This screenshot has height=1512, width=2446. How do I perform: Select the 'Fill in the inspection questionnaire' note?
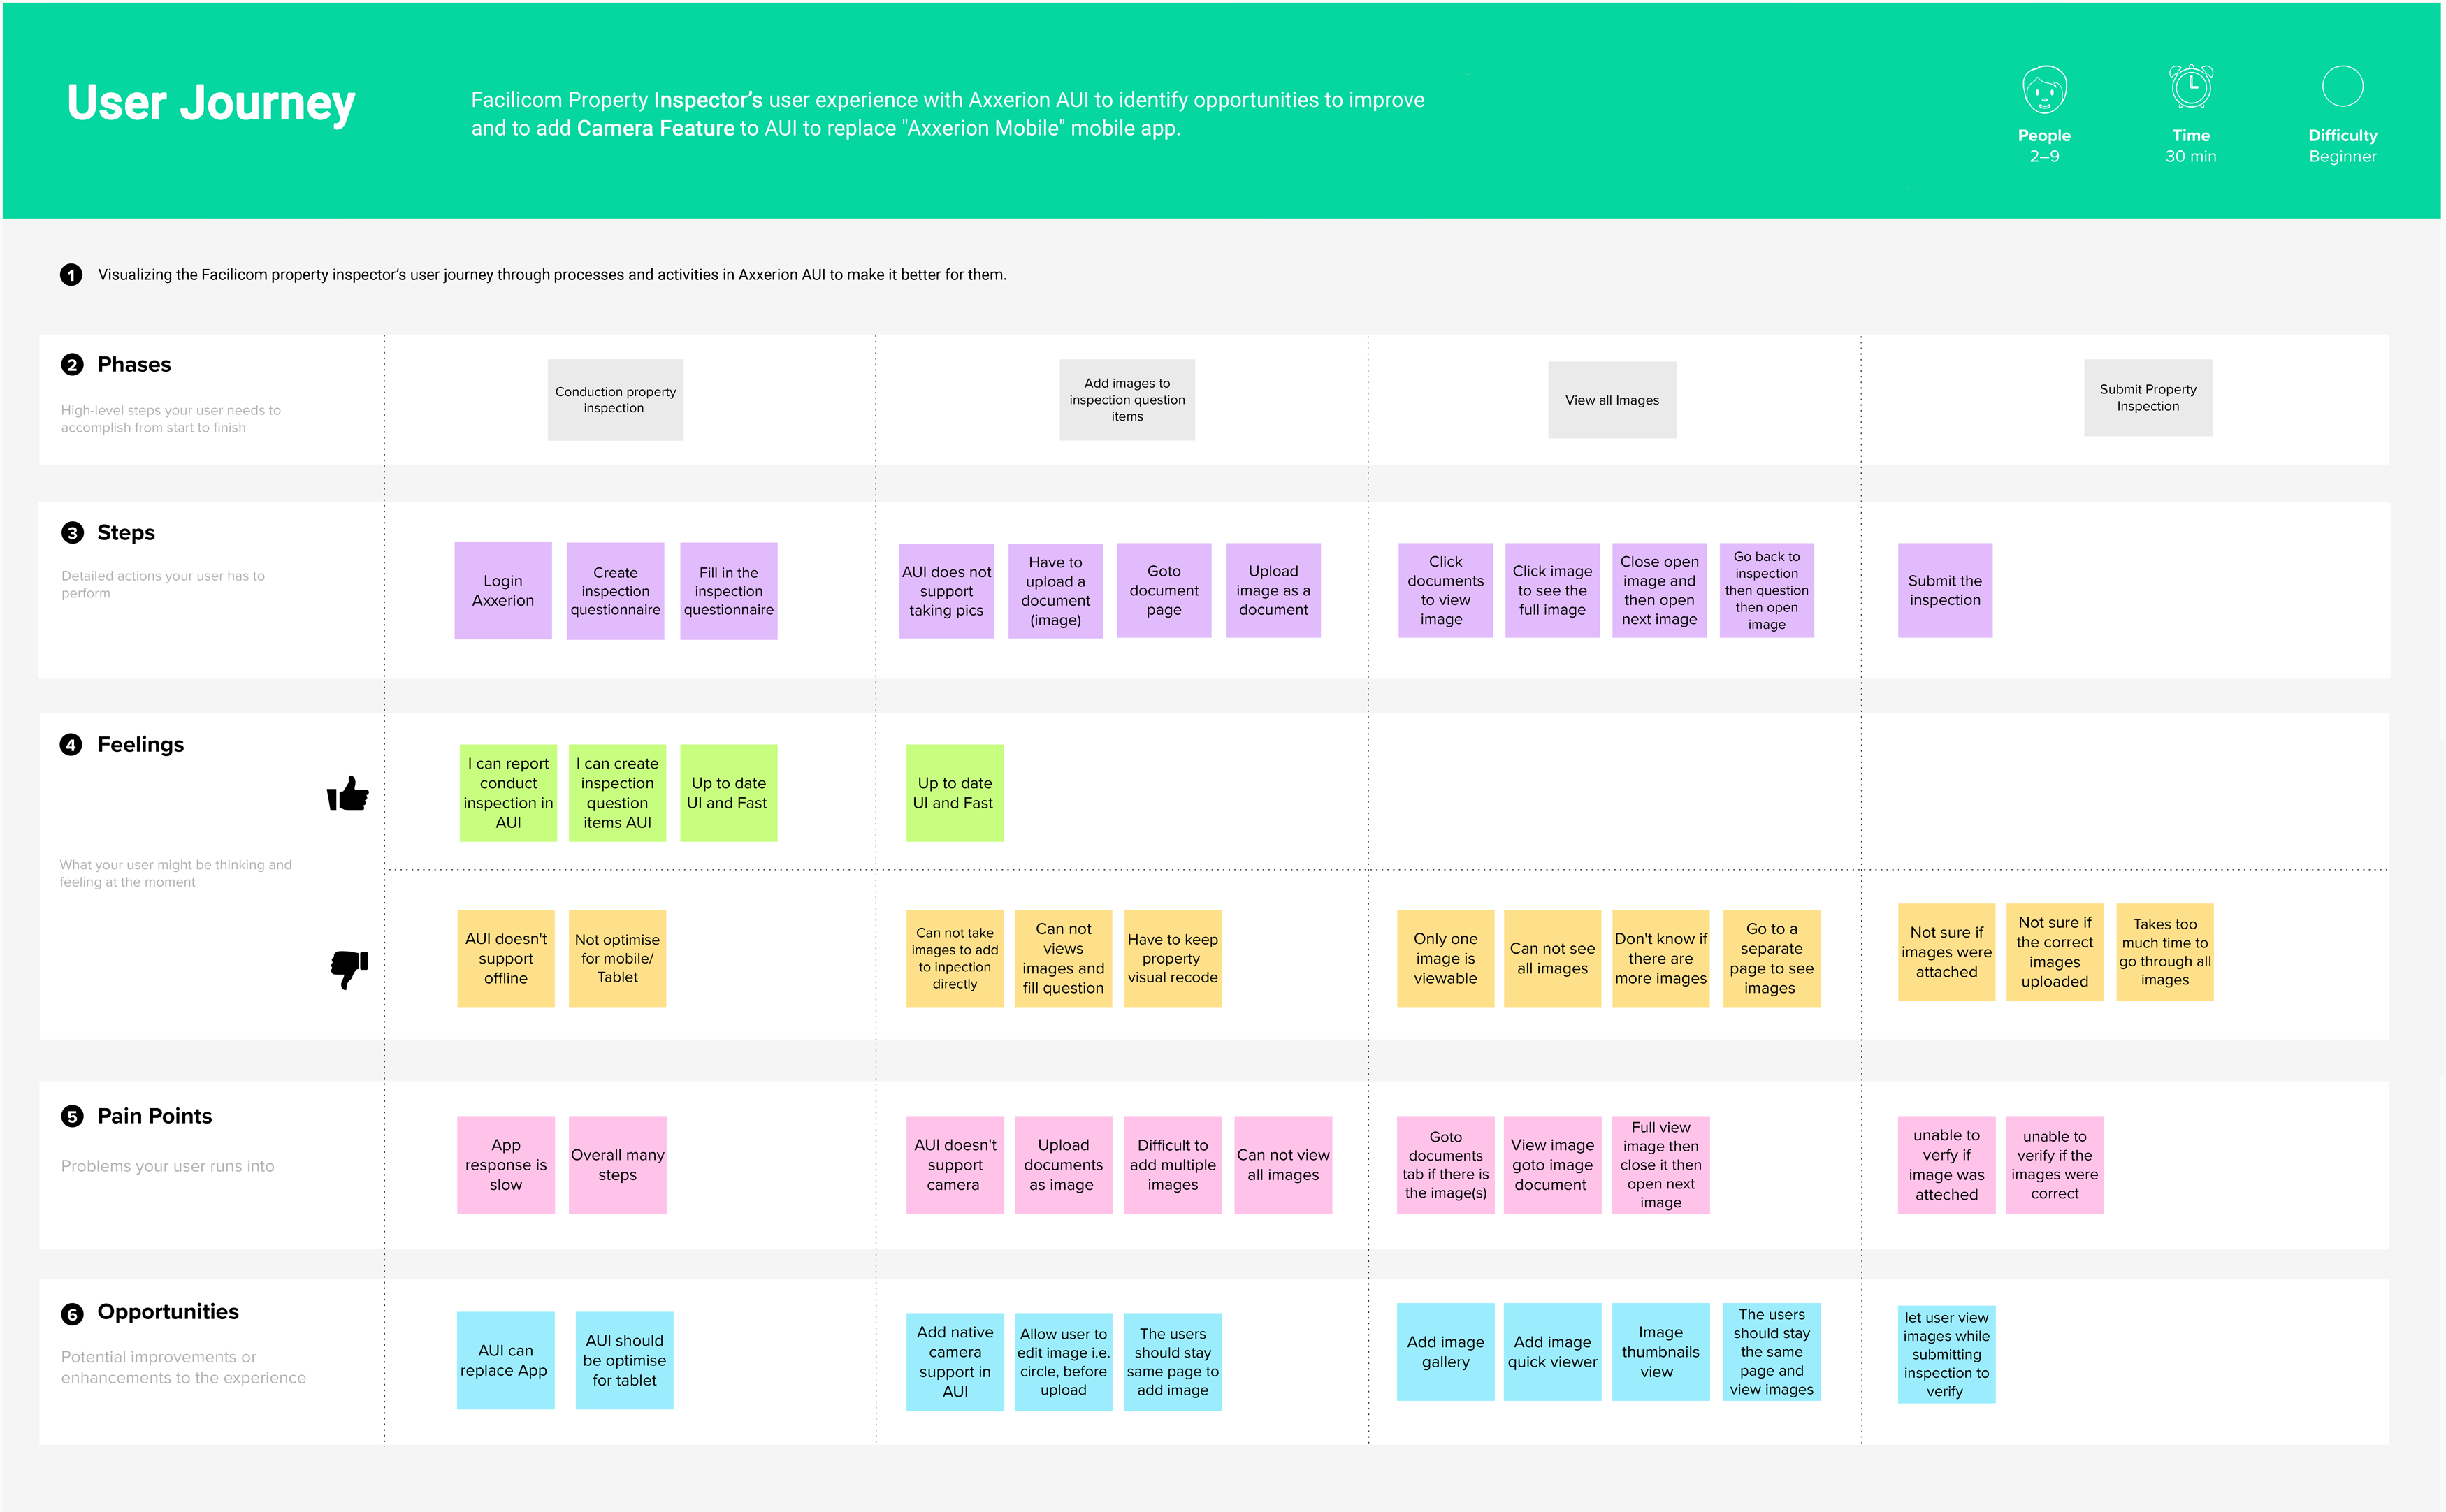click(x=729, y=591)
